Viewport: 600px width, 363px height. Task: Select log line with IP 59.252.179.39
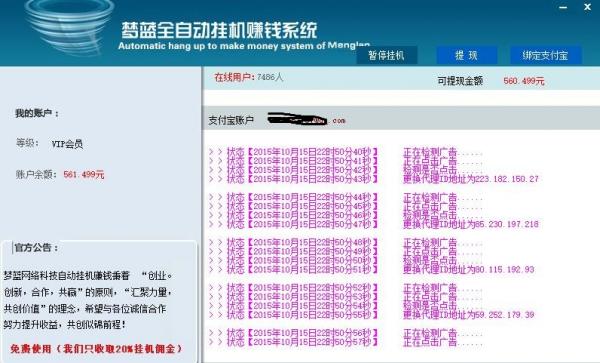coord(371,315)
